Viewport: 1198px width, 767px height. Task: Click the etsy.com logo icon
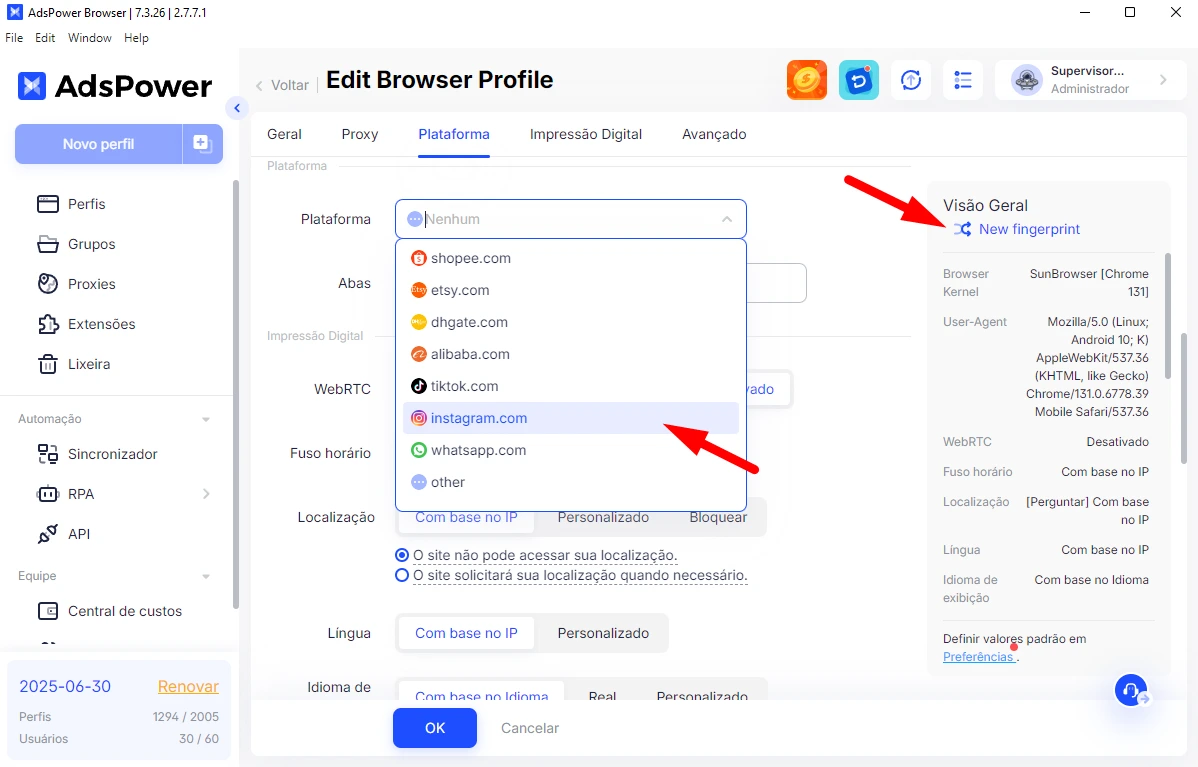419,290
